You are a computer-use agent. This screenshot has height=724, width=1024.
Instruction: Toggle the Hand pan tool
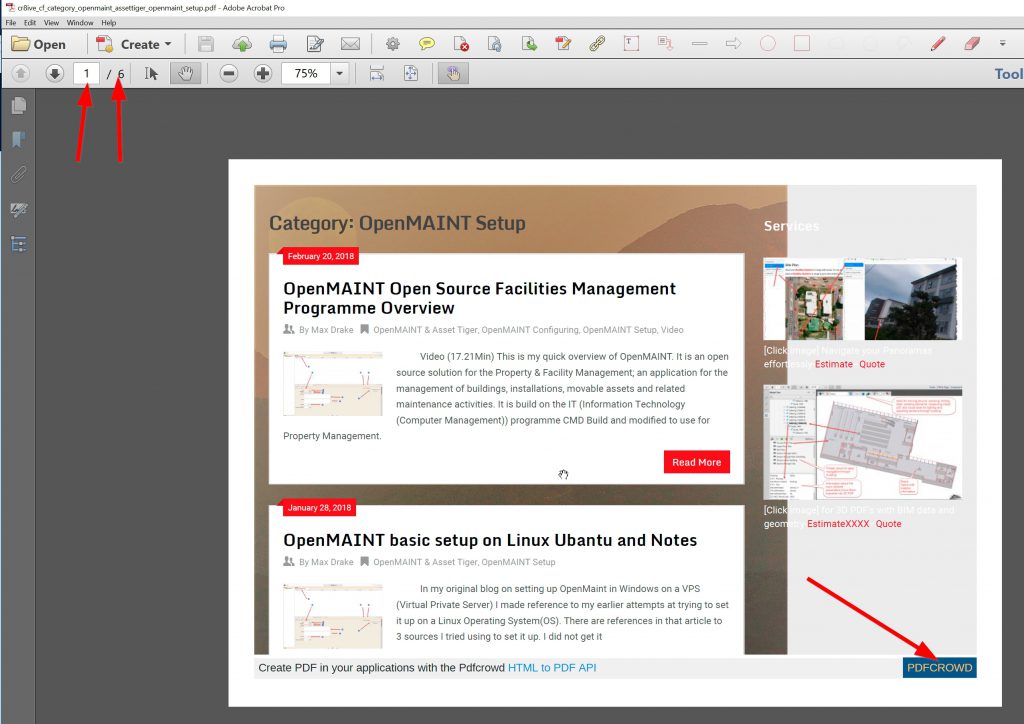pyautogui.click(x=183, y=74)
